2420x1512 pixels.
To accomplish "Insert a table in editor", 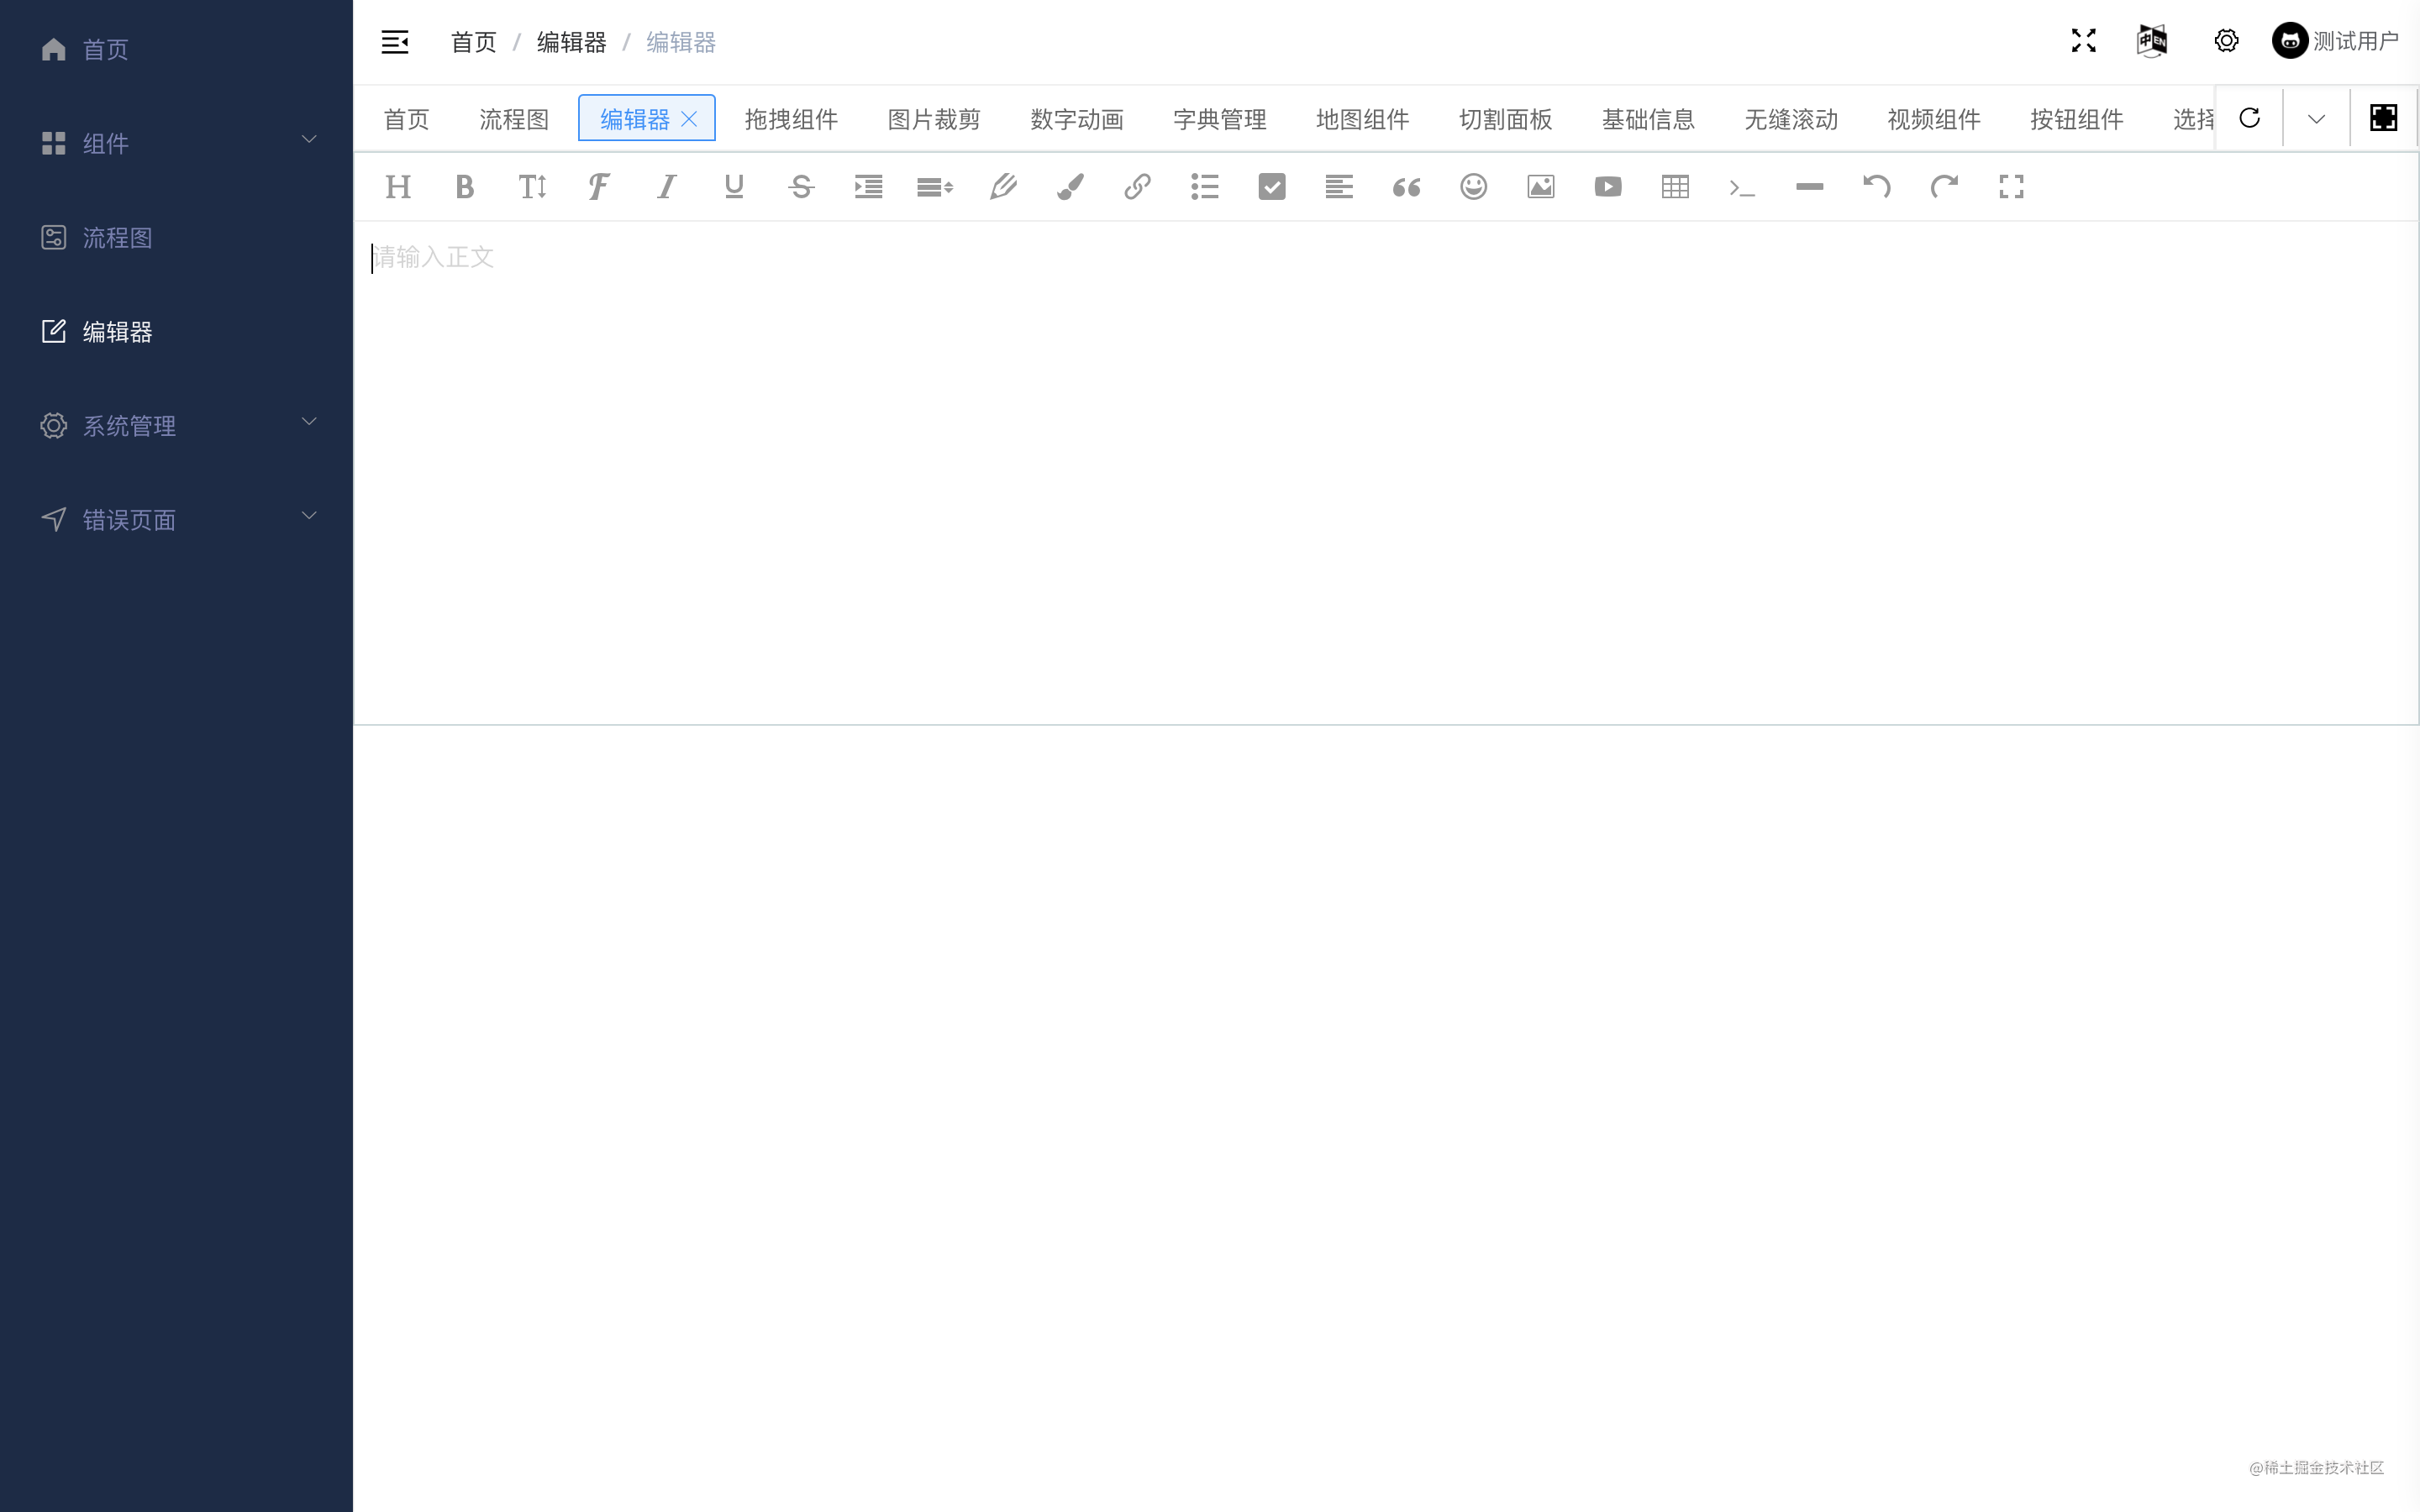I will pyautogui.click(x=1675, y=187).
